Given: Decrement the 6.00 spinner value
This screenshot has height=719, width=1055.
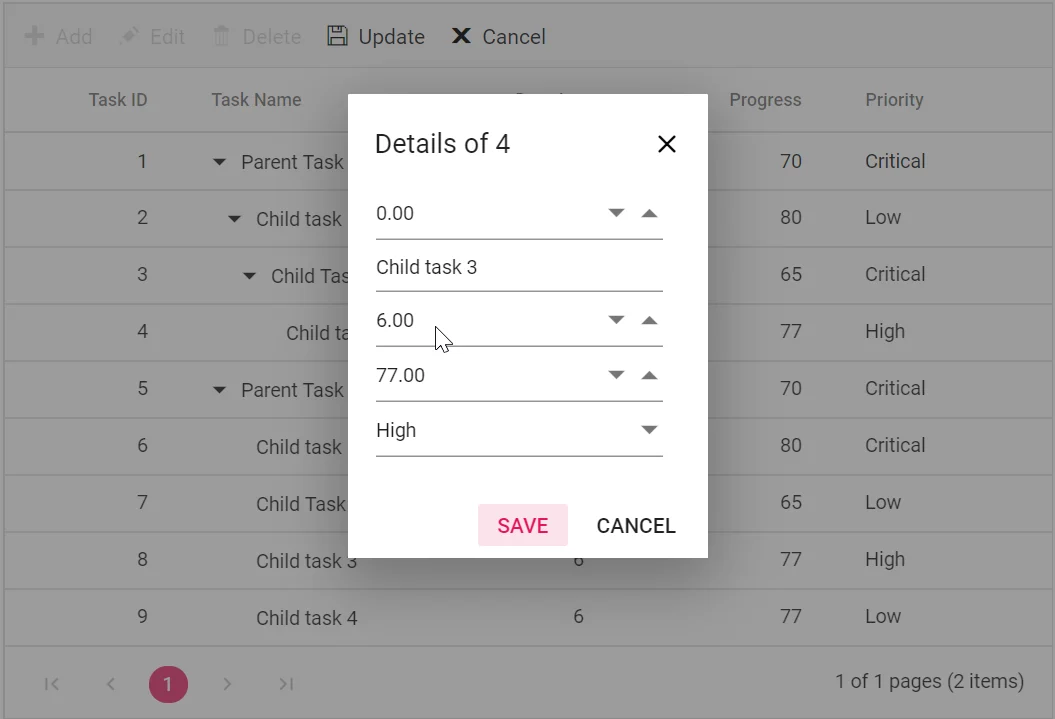Looking at the screenshot, I should (617, 320).
